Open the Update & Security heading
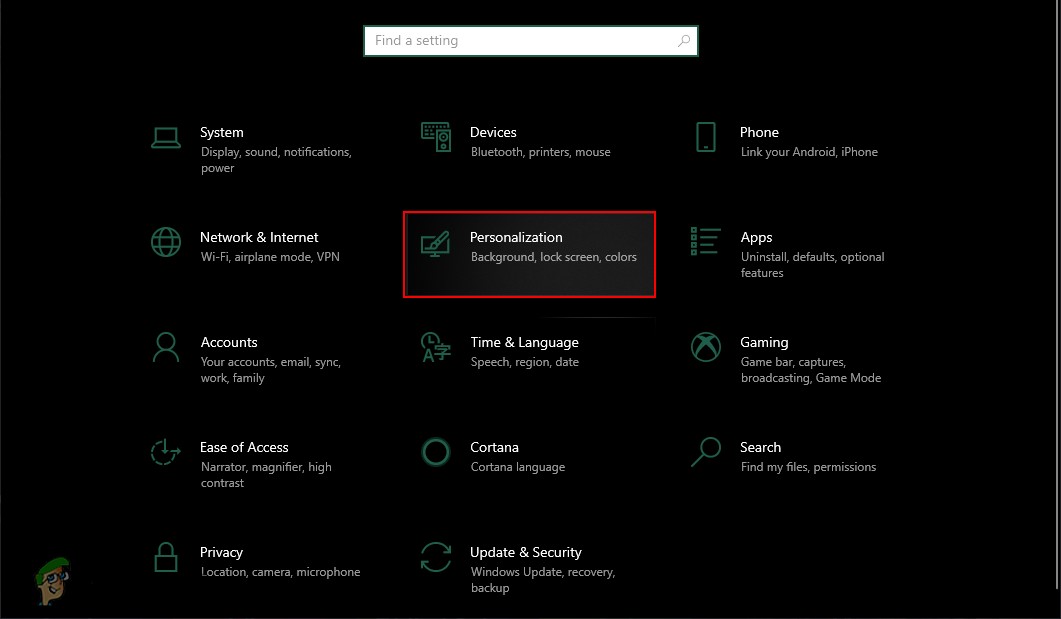Viewport: 1061px width, 619px height. (526, 553)
